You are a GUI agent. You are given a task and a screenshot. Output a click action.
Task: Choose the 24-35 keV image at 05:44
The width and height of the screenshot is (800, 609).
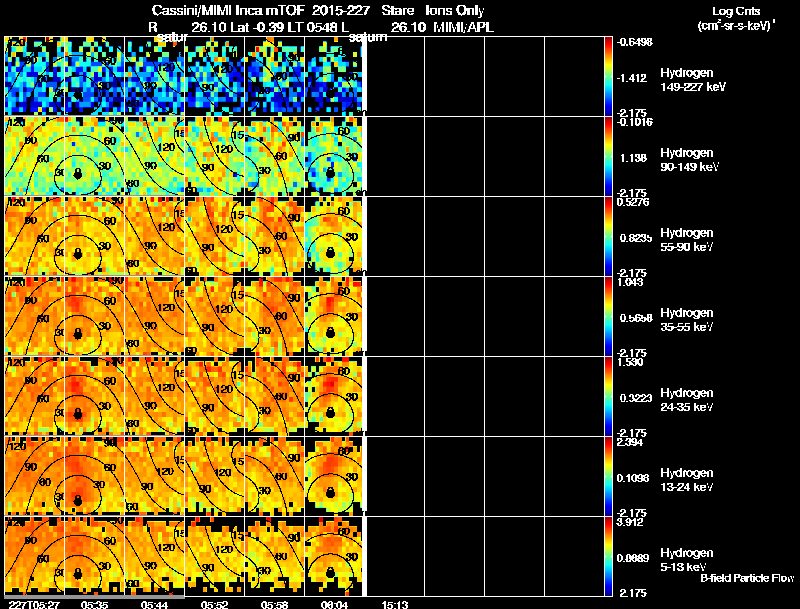(155, 396)
